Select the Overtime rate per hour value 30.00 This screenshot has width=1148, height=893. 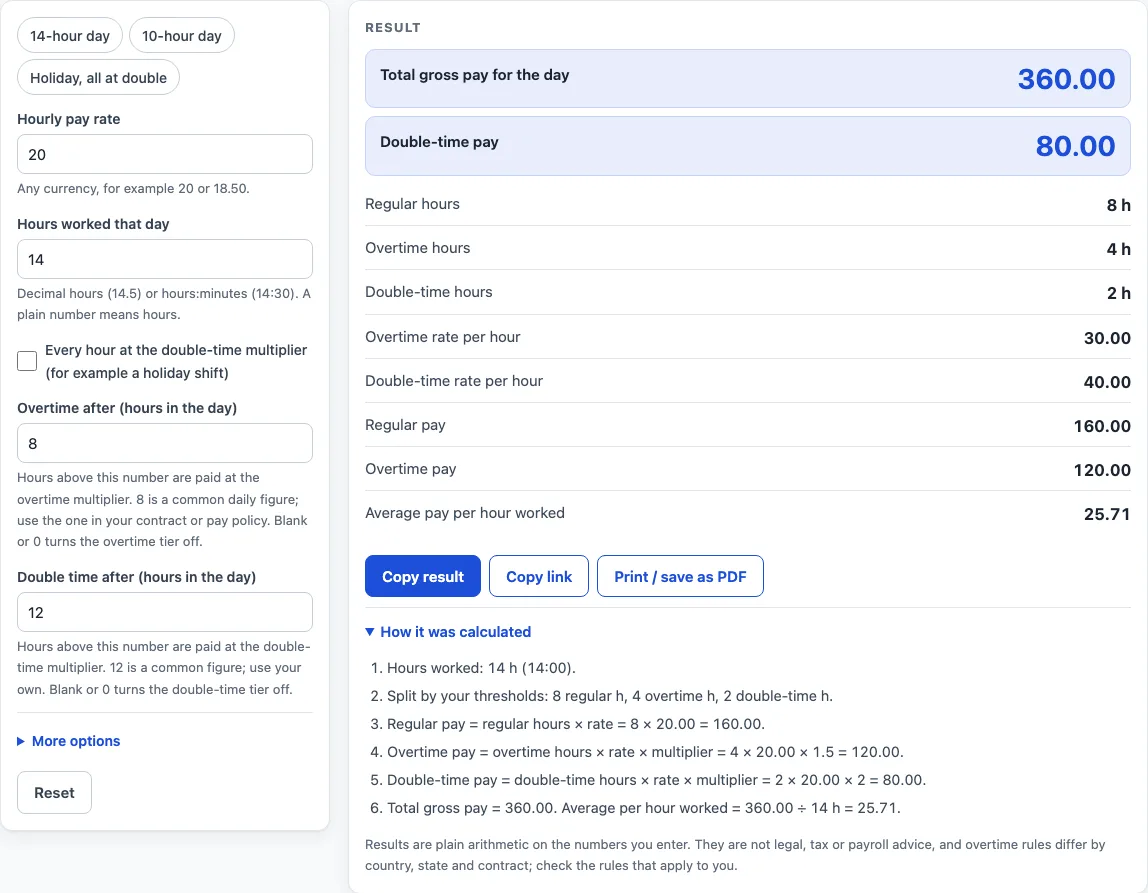click(x=1107, y=337)
